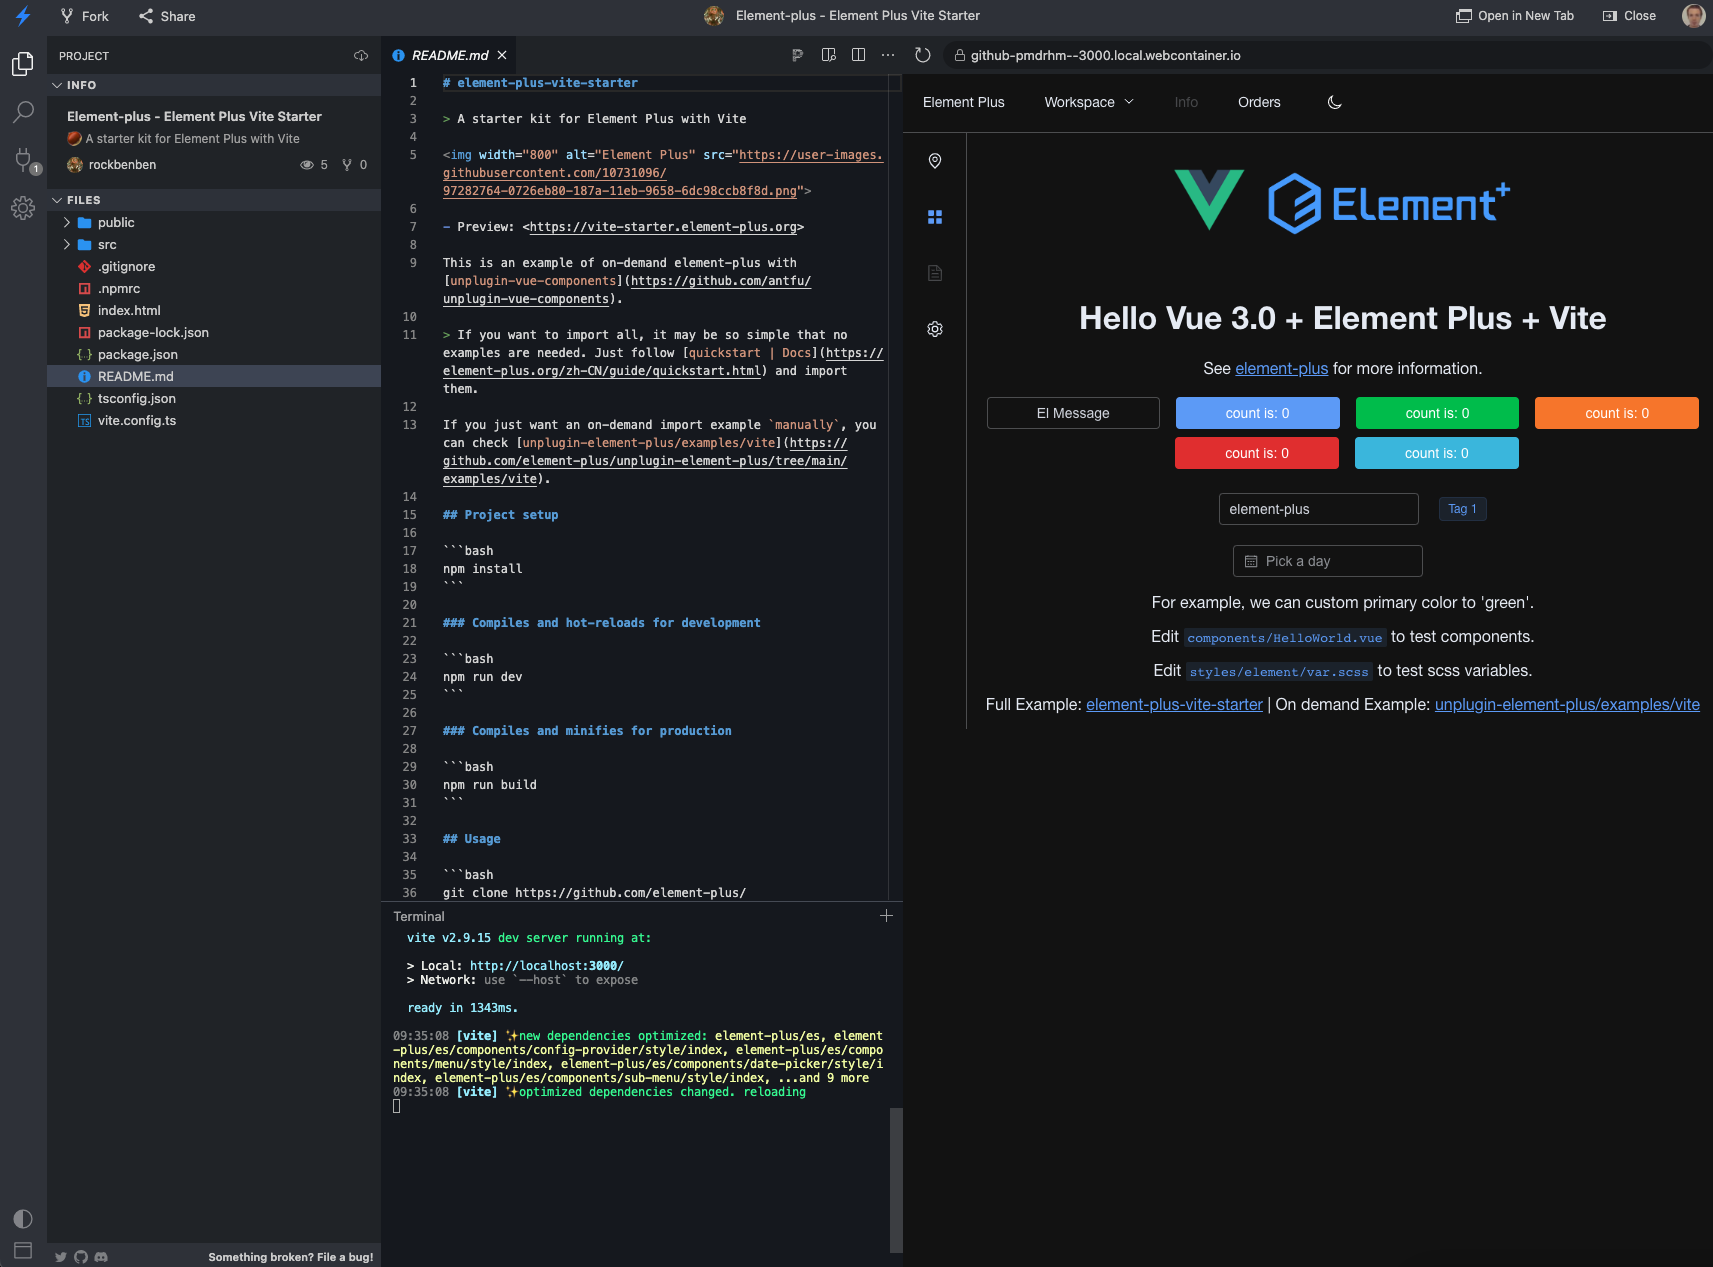Toggle the bottom panel visibility
The width and height of the screenshot is (1713, 1267).
click(x=22, y=1250)
